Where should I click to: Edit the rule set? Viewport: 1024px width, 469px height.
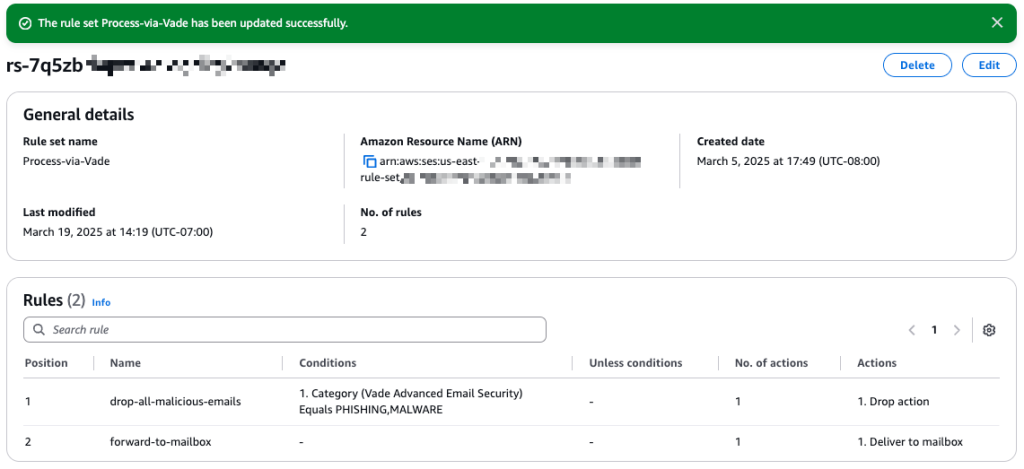988,65
